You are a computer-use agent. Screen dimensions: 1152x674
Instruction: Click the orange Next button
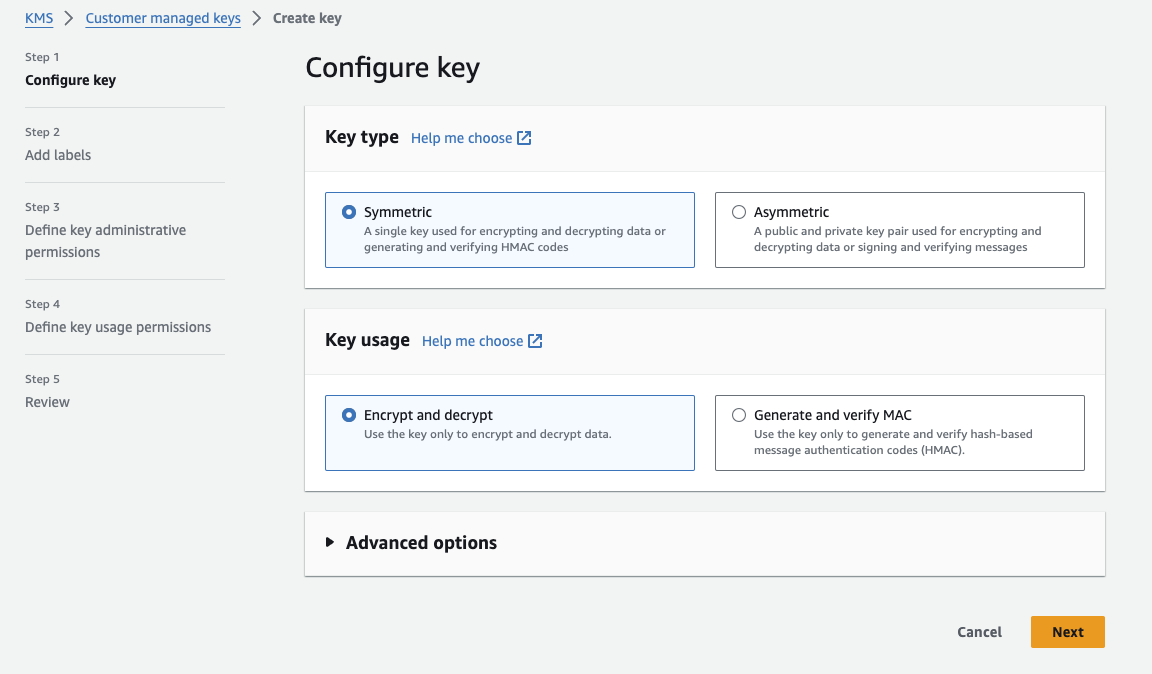[x=1067, y=632]
